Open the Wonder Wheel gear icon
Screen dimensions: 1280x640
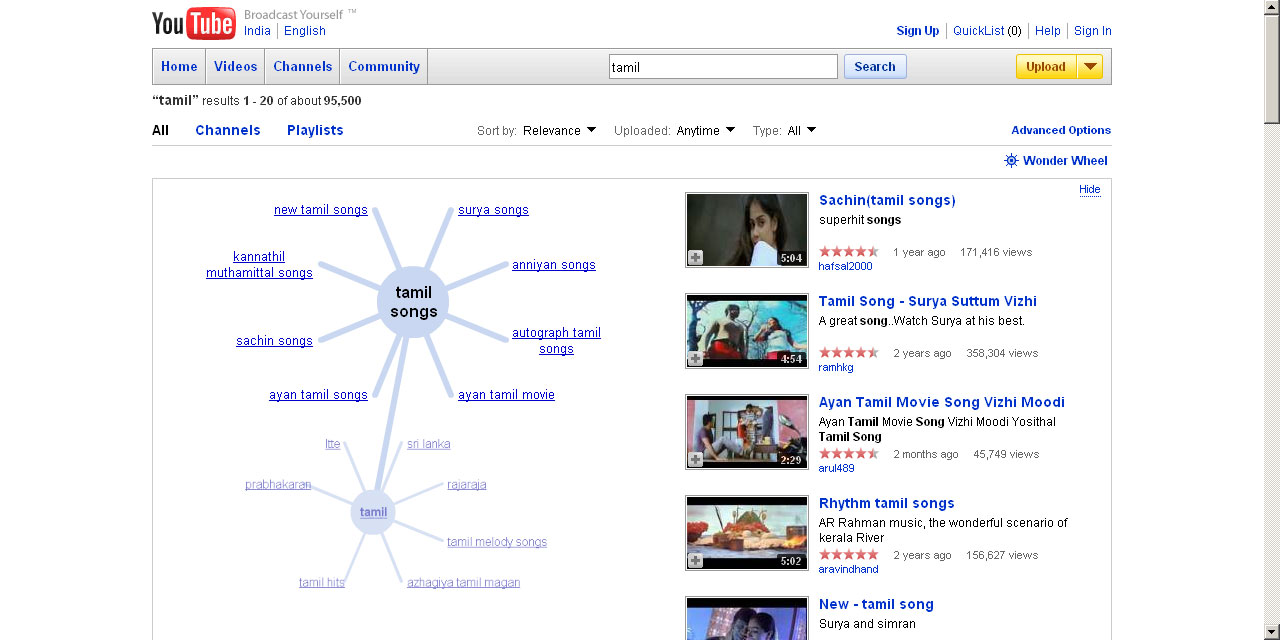(x=1011, y=160)
